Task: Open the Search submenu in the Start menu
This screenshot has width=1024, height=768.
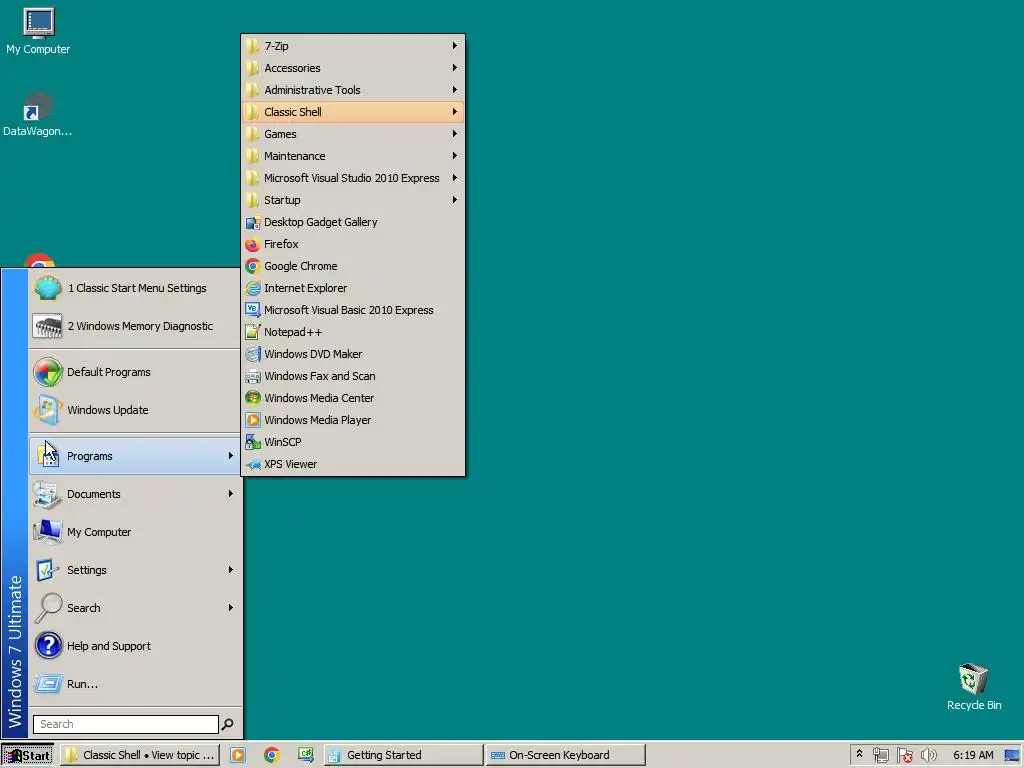Action: click(x=135, y=608)
